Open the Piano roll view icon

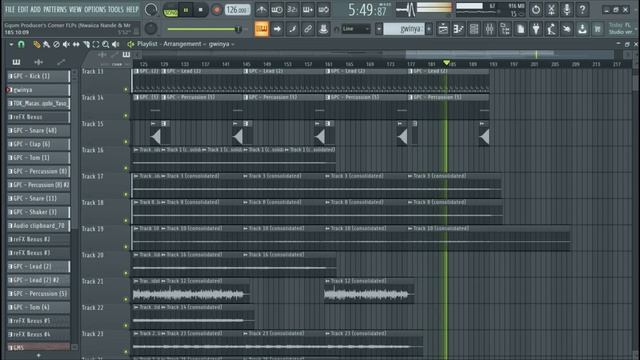[458, 29]
